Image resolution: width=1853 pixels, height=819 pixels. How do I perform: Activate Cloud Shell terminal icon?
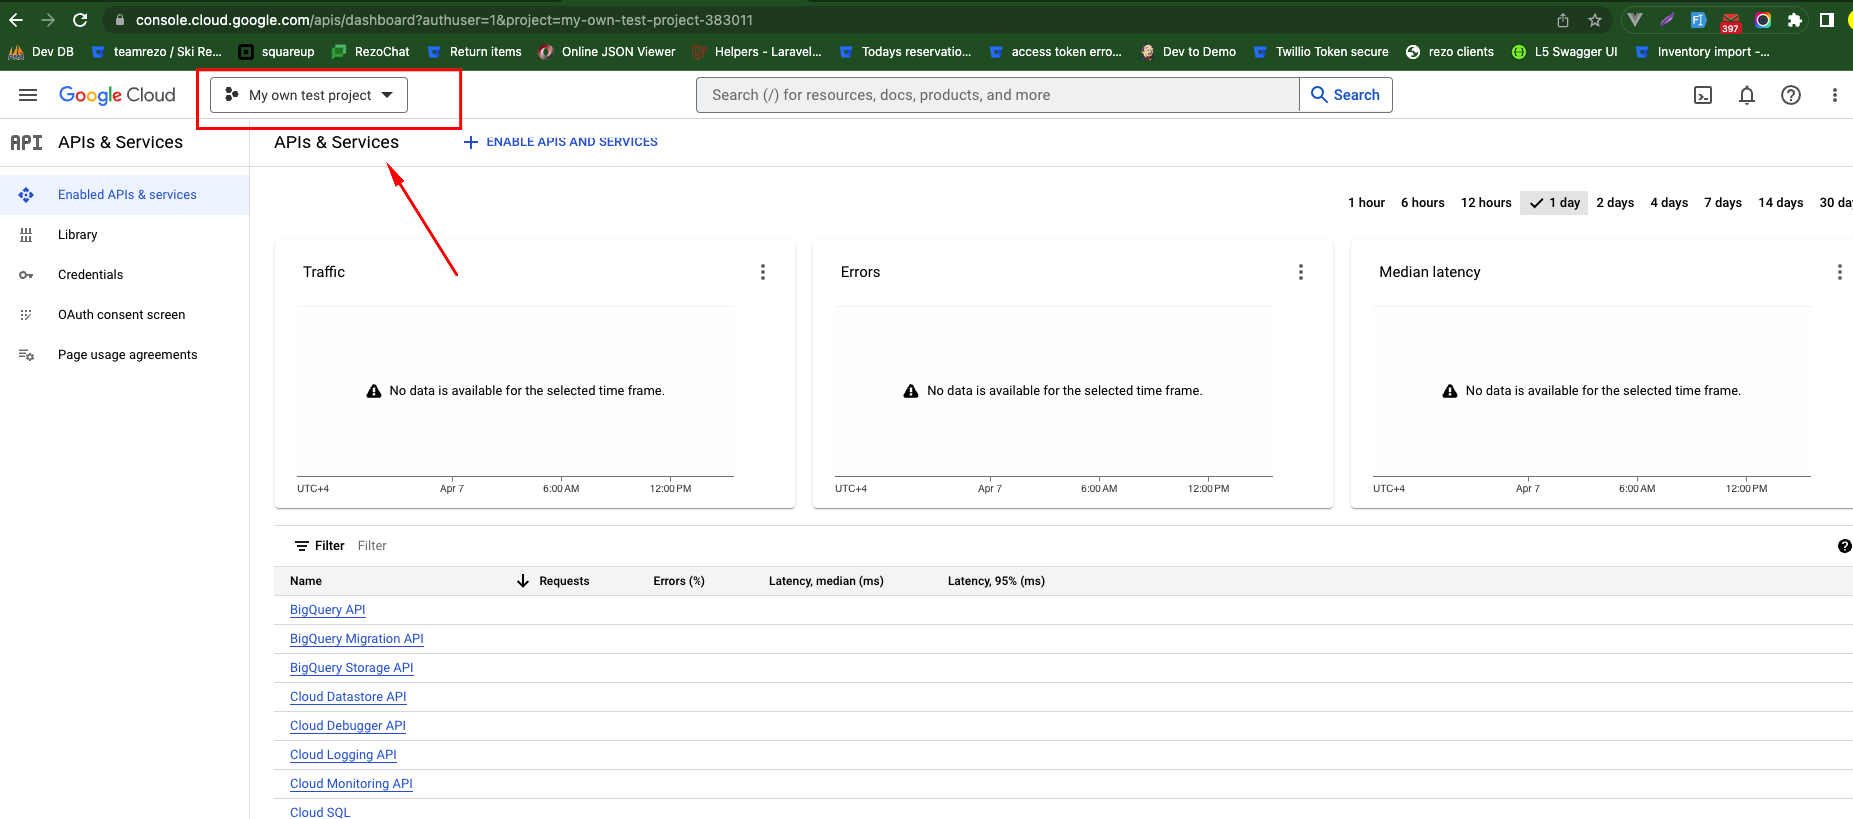click(1703, 95)
